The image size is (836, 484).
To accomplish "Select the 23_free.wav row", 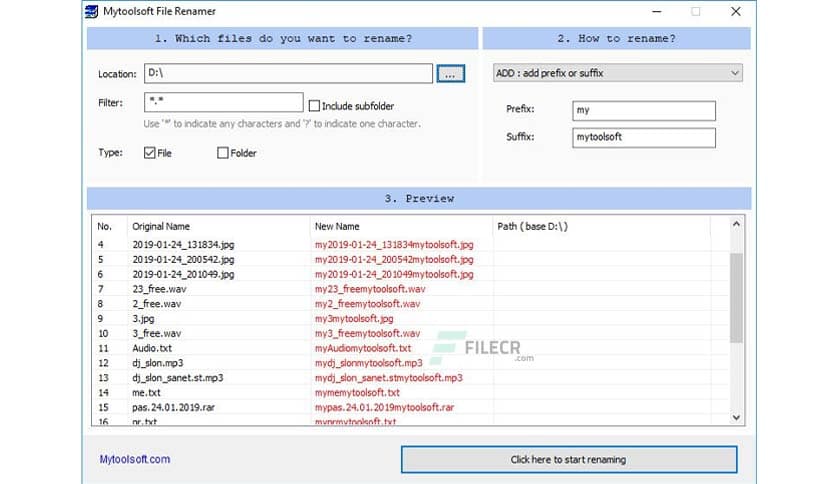I will point(411,289).
